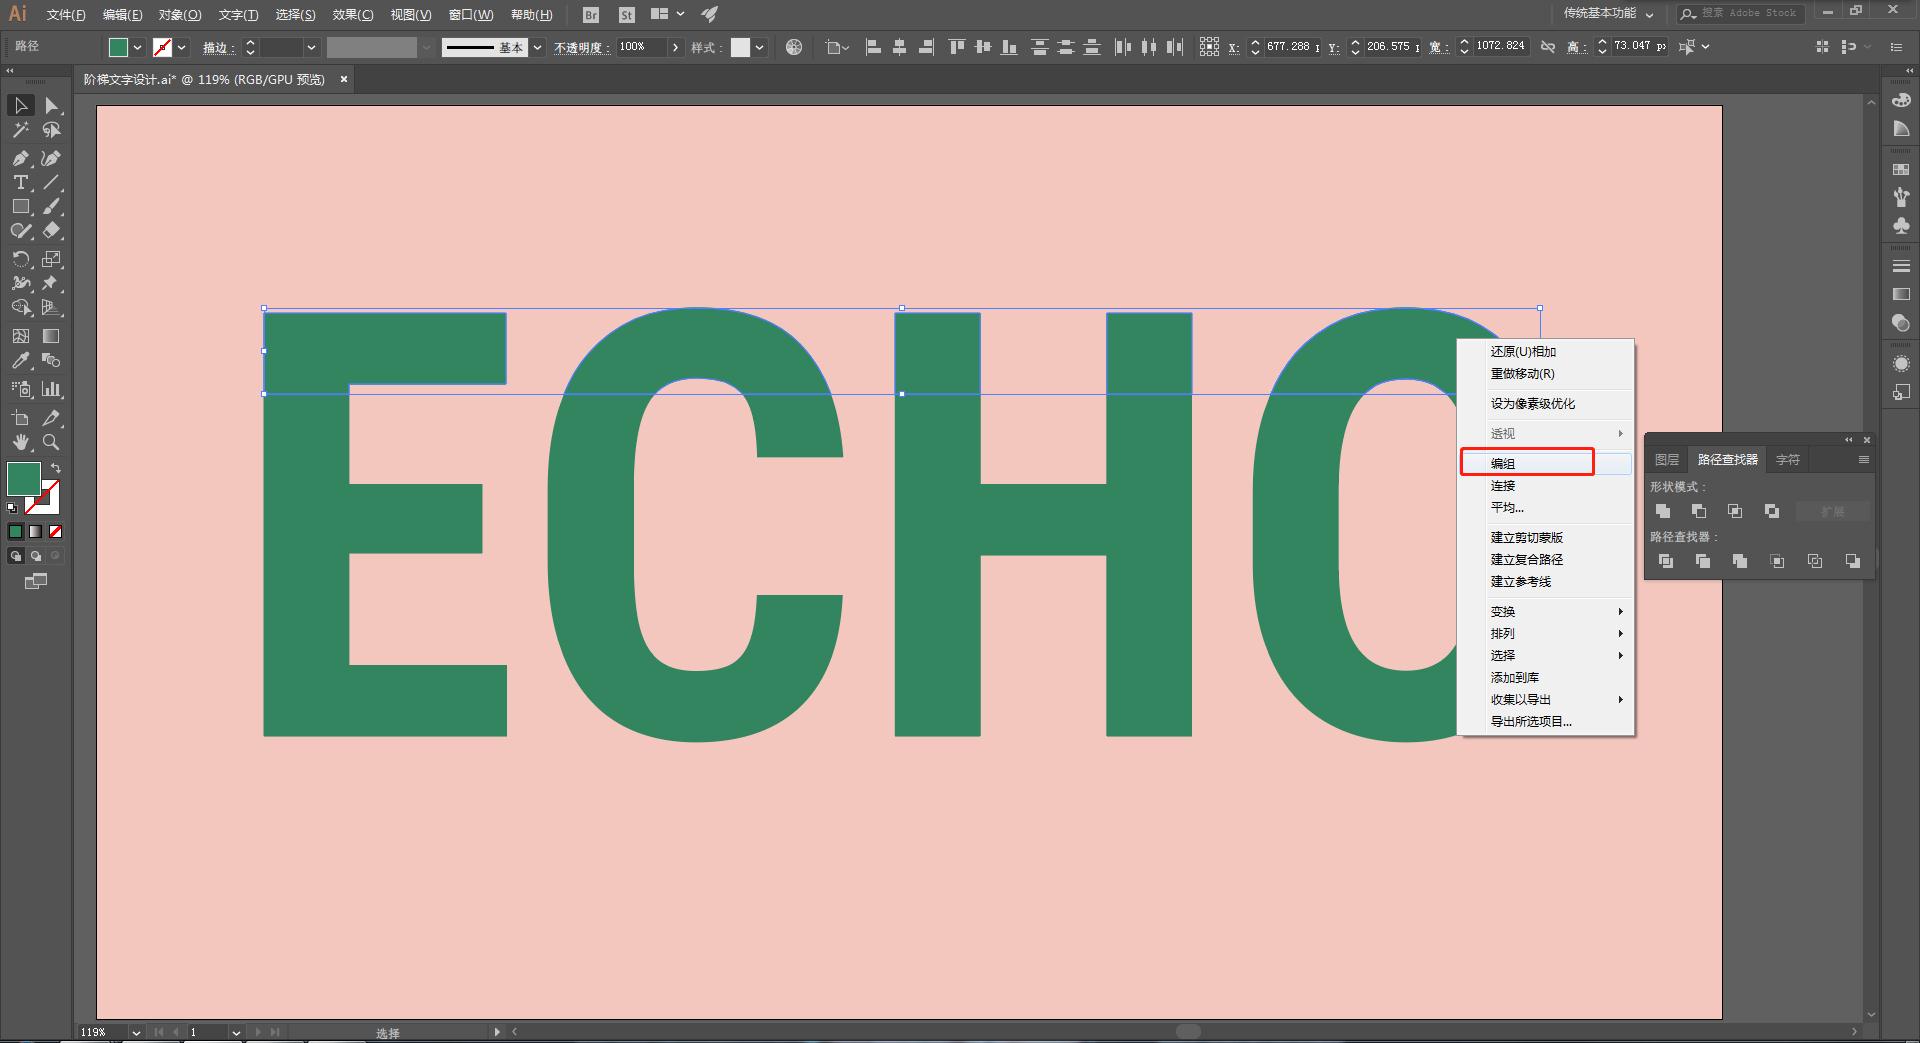Viewport: 1920px width, 1043px height.
Task: Select the Rotate tool
Action: click(x=20, y=259)
